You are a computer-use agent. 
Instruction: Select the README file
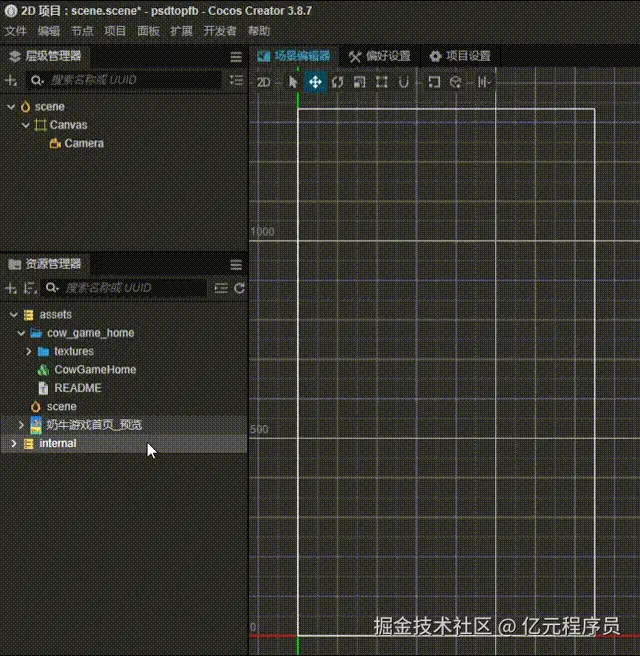click(x=78, y=388)
